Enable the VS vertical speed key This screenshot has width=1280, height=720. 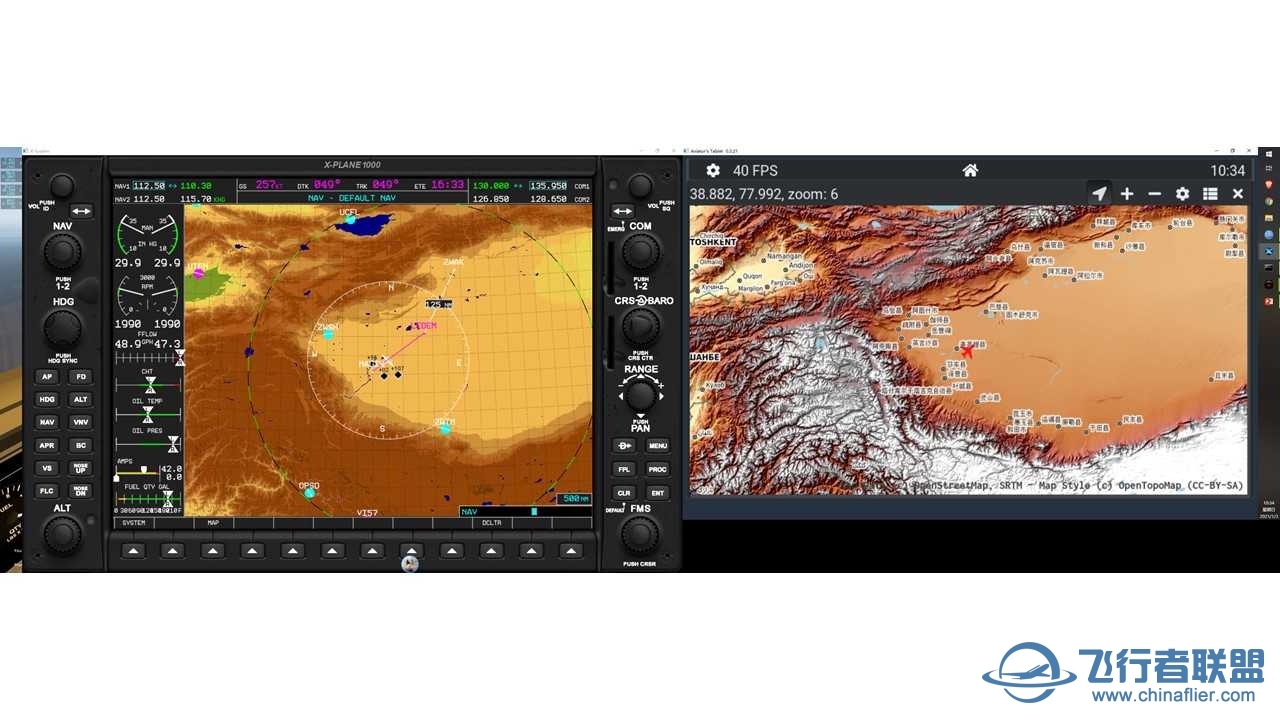pyautogui.click(x=47, y=468)
